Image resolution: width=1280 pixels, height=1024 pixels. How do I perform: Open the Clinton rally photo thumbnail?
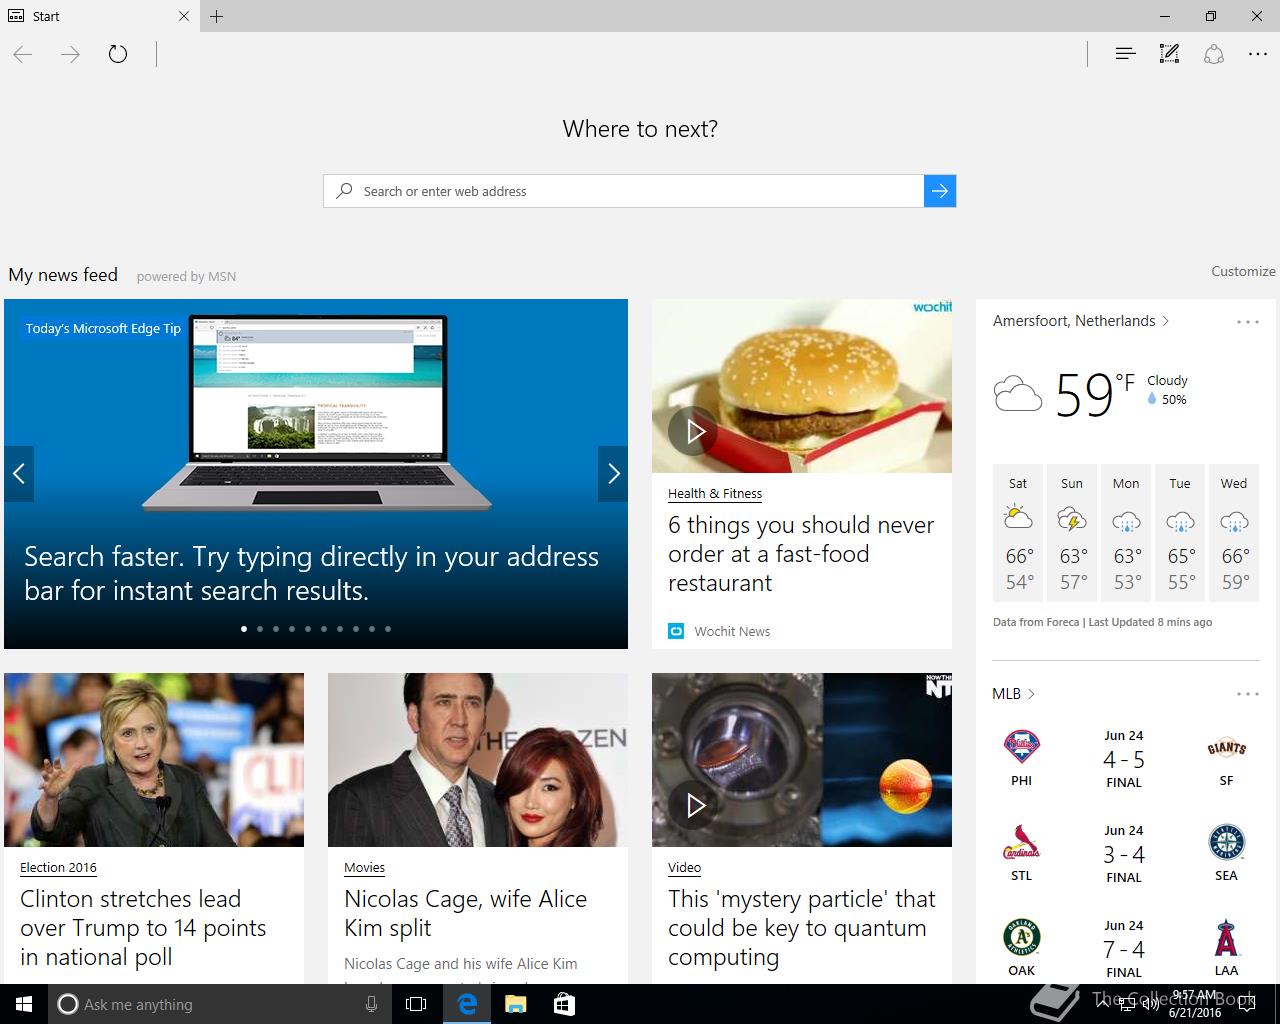(154, 760)
